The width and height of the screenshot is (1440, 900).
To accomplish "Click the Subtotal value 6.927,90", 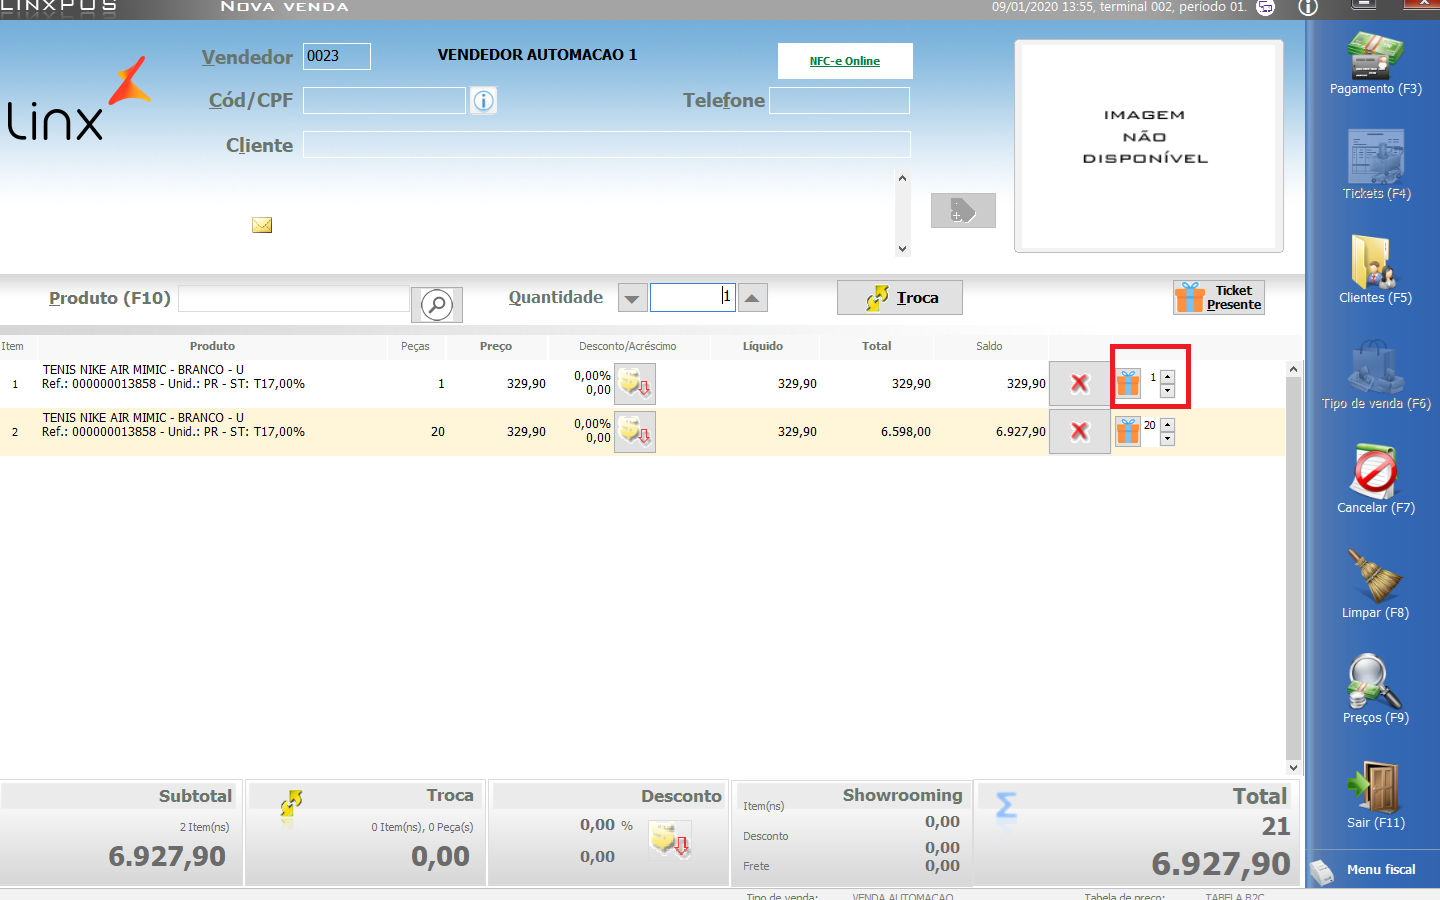I will [x=167, y=856].
